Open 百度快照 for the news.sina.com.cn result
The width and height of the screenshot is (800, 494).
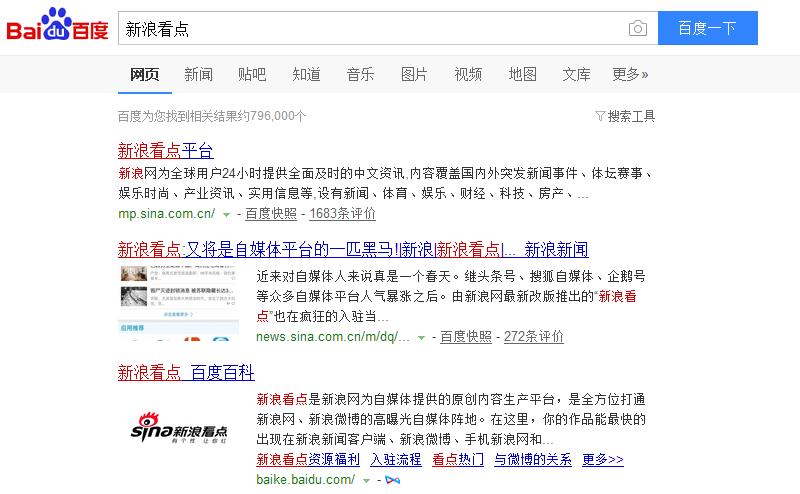(466, 337)
